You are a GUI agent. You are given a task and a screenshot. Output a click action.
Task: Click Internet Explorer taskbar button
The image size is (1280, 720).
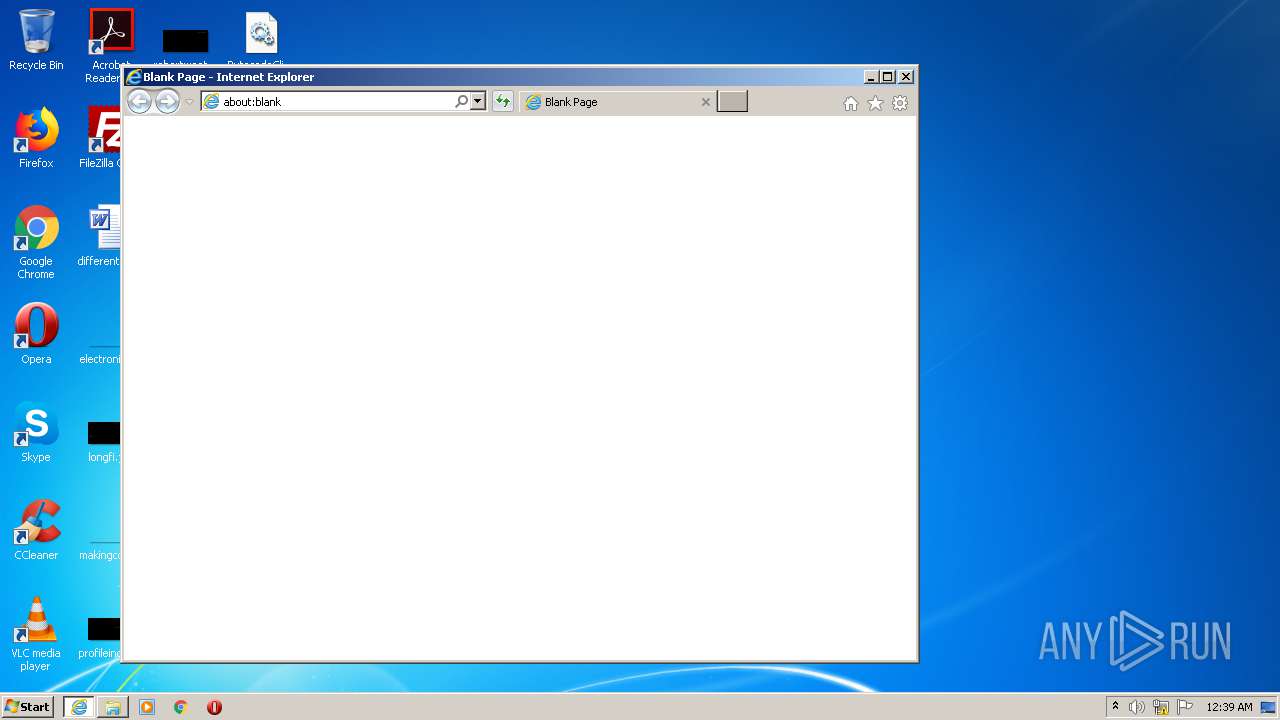pyautogui.click(x=79, y=707)
